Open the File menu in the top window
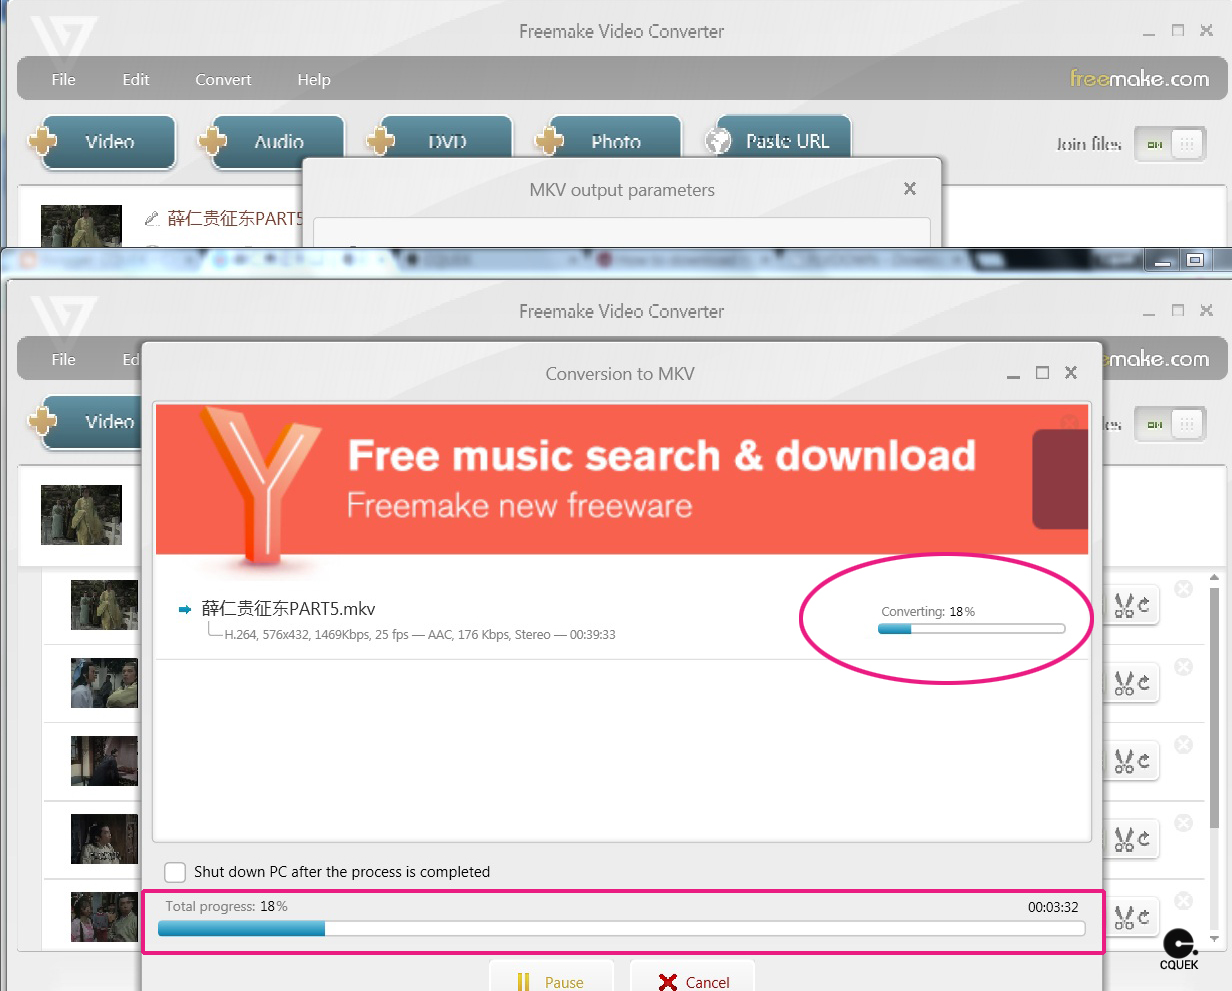The width and height of the screenshot is (1232, 991). point(63,80)
